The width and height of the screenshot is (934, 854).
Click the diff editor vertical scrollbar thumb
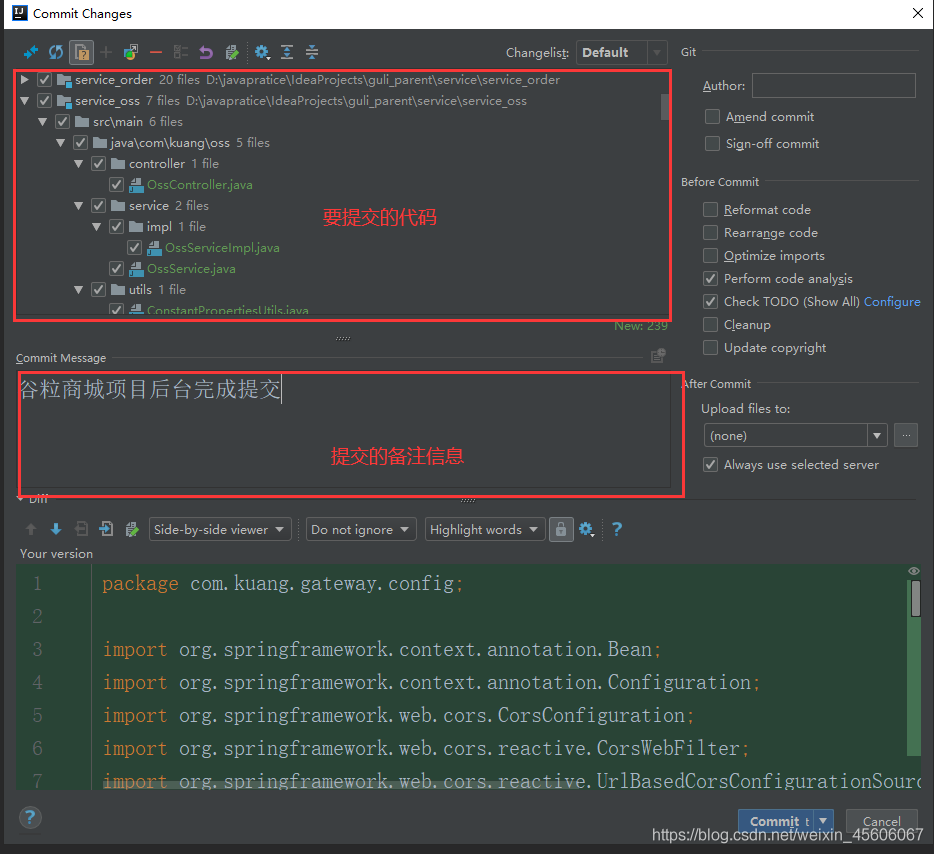[x=916, y=599]
